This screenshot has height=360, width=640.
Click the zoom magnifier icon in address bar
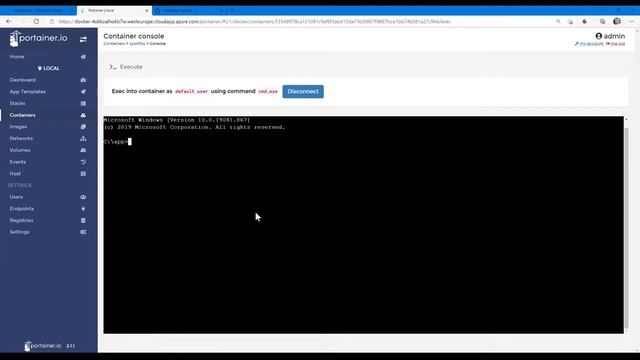[x=558, y=22]
